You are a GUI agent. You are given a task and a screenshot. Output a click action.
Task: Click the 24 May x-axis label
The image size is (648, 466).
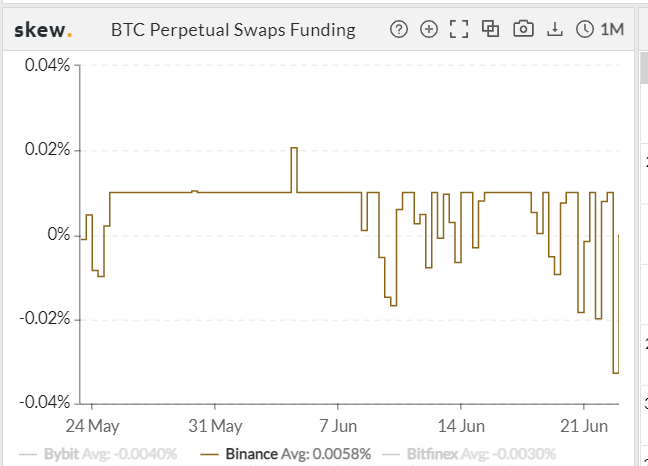click(93, 425)
